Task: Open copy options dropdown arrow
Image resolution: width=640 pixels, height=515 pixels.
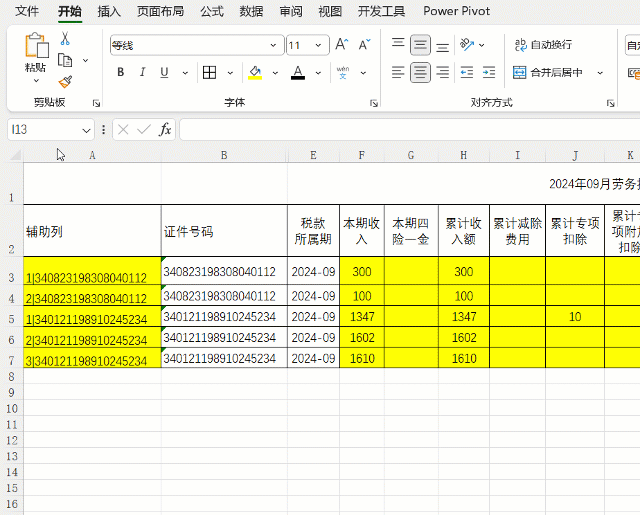Action: 85,60
